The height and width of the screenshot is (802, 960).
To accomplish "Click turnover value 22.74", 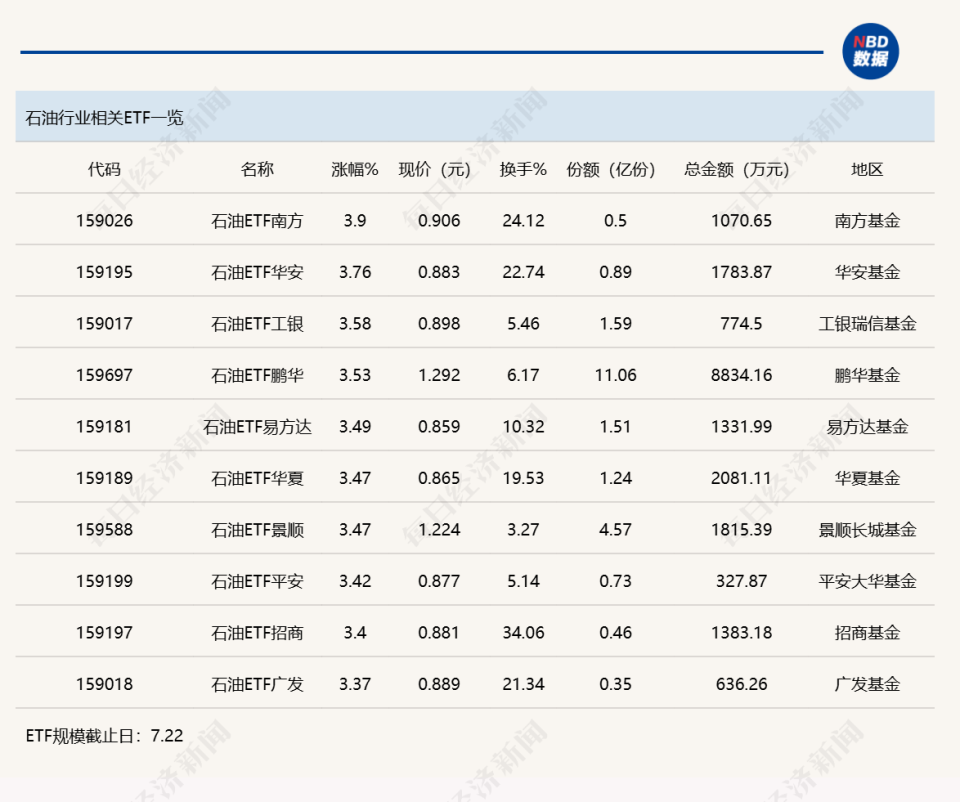I will (x=523, y=272).
